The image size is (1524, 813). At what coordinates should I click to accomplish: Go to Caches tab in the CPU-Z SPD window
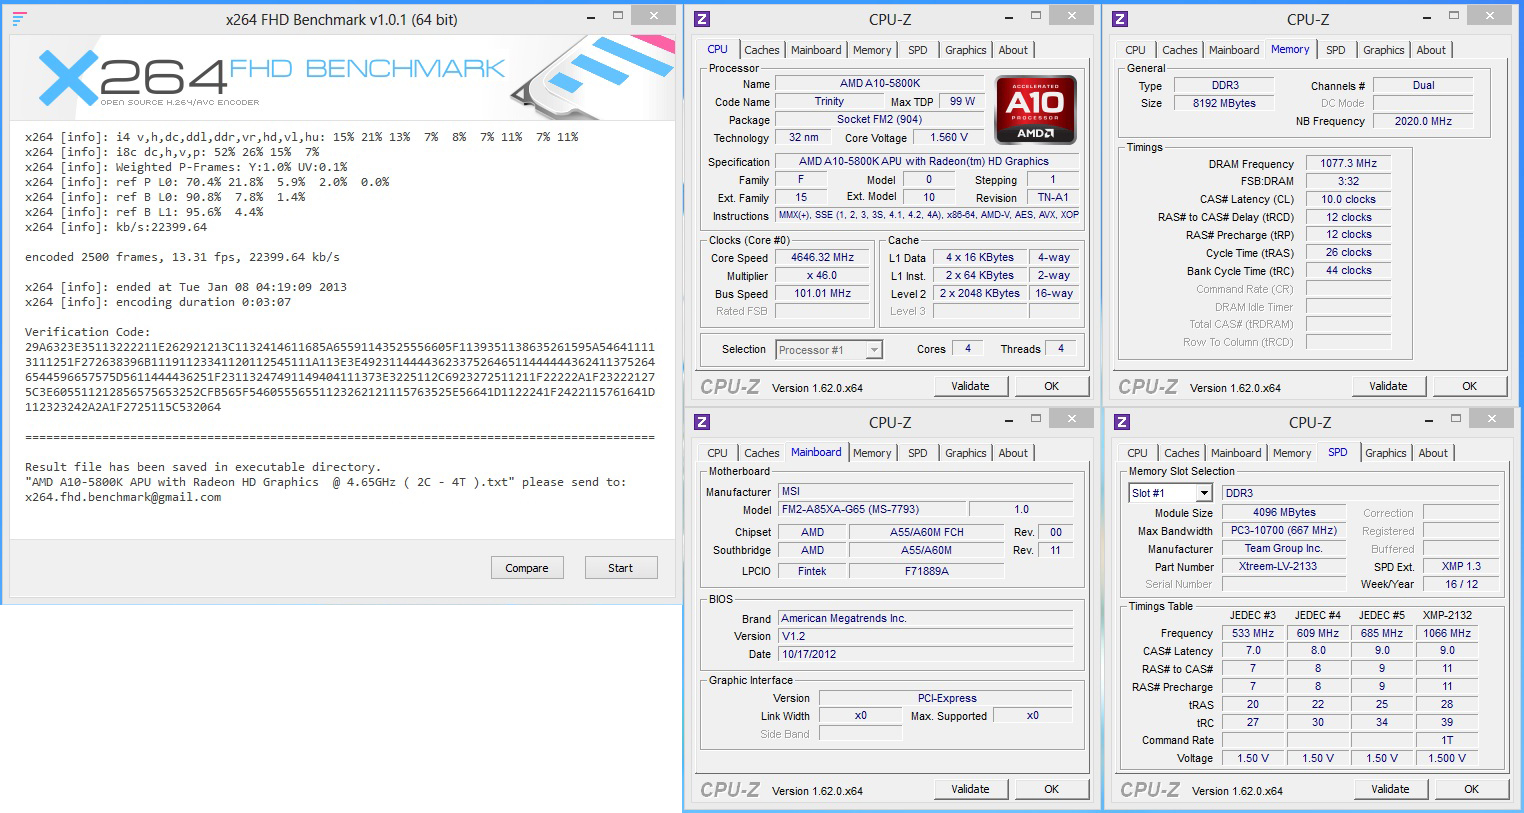pyautogui.click(x=1181, y=453)
